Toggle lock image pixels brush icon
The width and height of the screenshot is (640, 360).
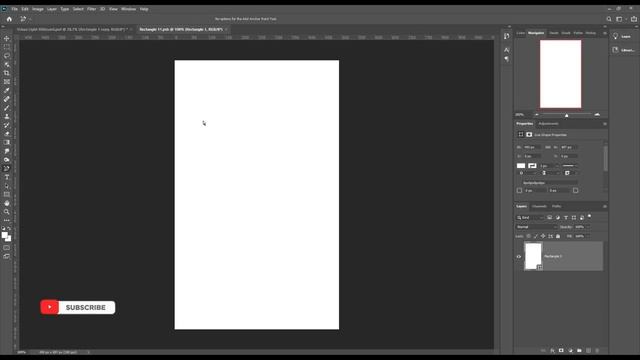pyautogui.click(x=536, y=236)
